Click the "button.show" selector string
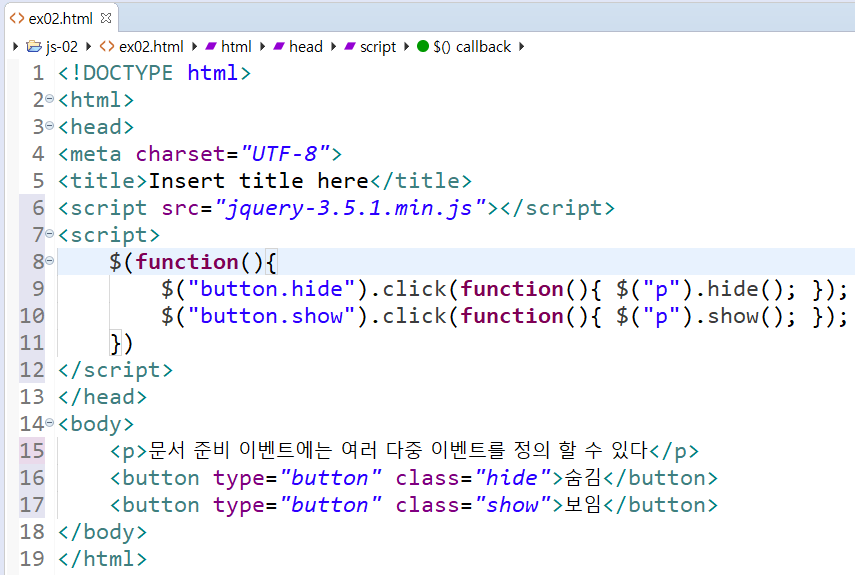 [x=272, y=316]
